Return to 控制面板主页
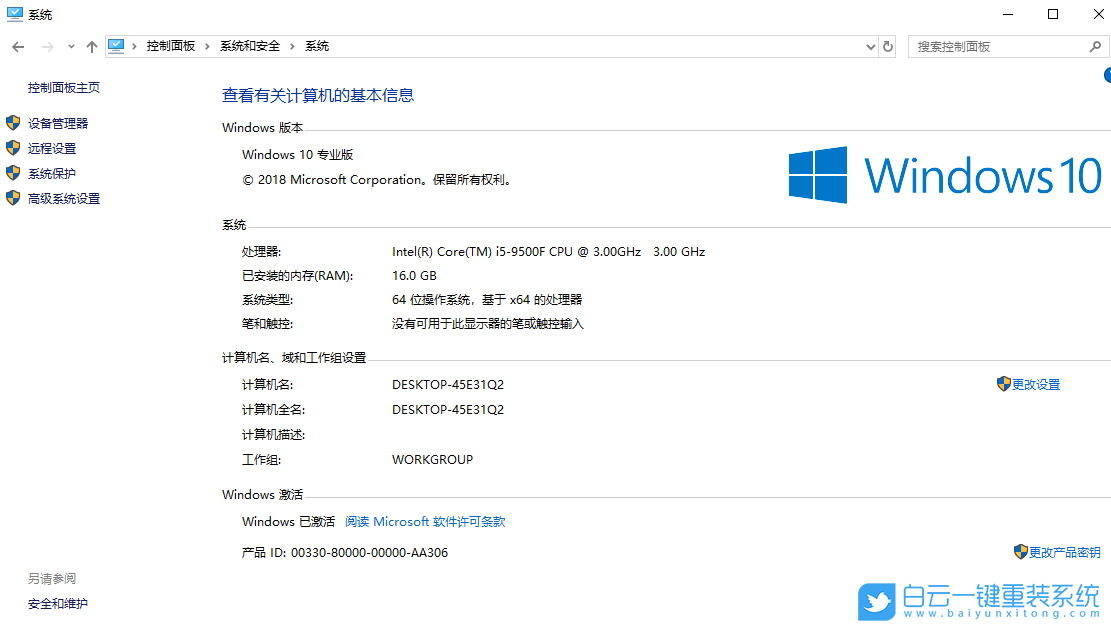The height and width of the screenshot is (626, 1111). pos(63,87)
